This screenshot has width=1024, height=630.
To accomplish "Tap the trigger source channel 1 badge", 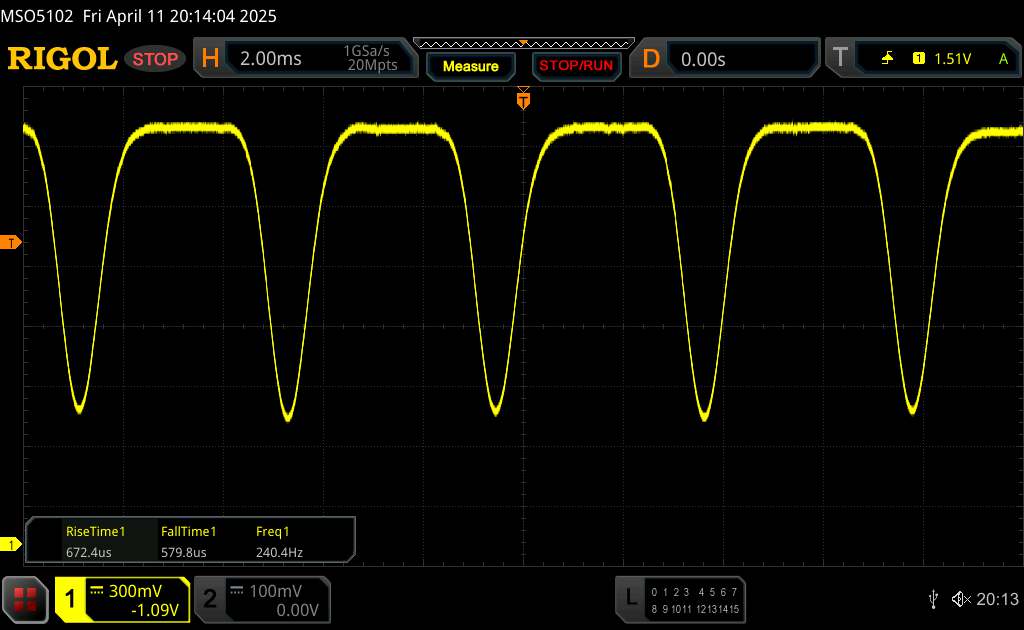I will 918,59.
